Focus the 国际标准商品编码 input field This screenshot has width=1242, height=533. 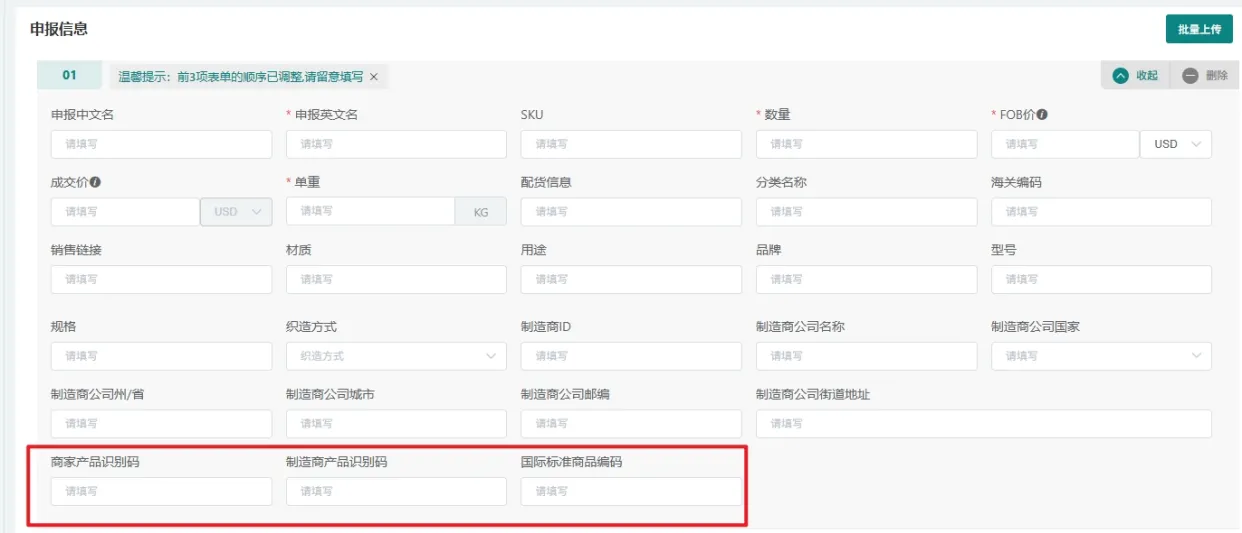(x=631, y=491)
